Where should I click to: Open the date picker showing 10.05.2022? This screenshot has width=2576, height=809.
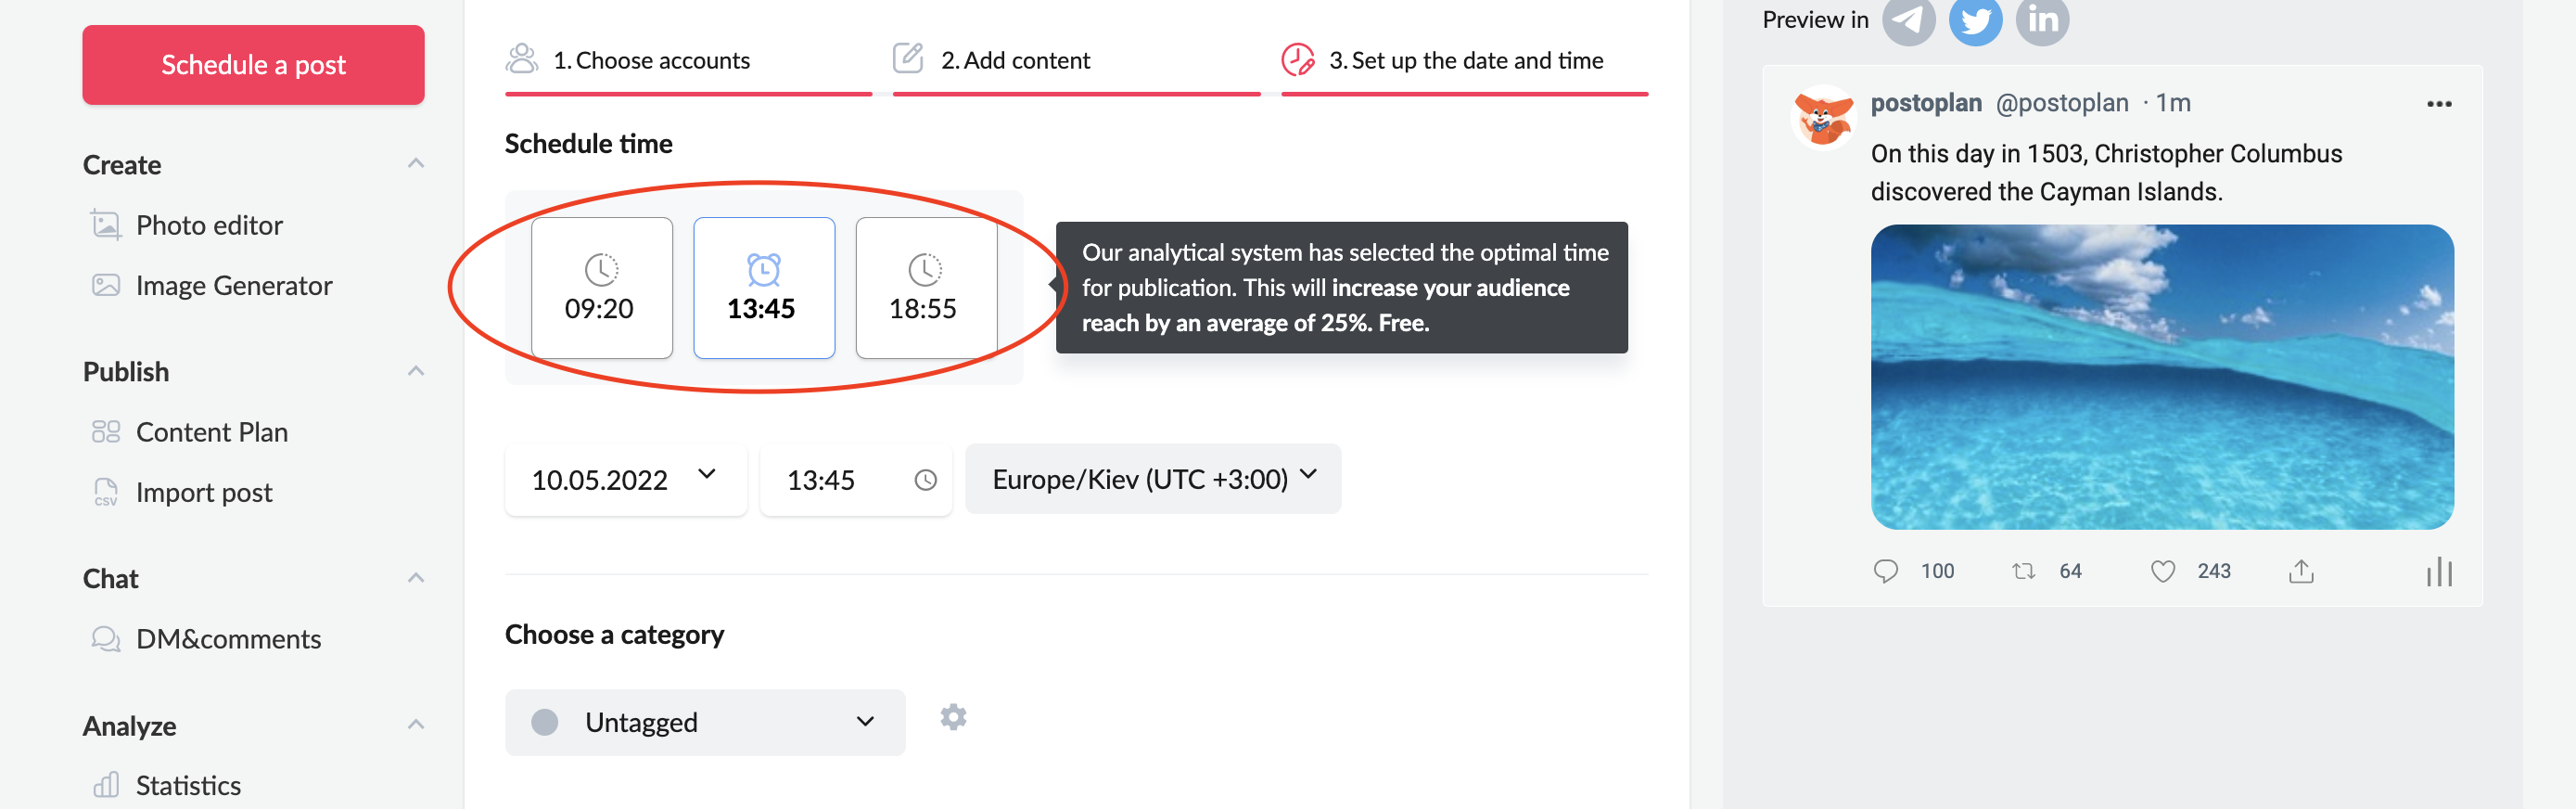click(x=625, y=480)
